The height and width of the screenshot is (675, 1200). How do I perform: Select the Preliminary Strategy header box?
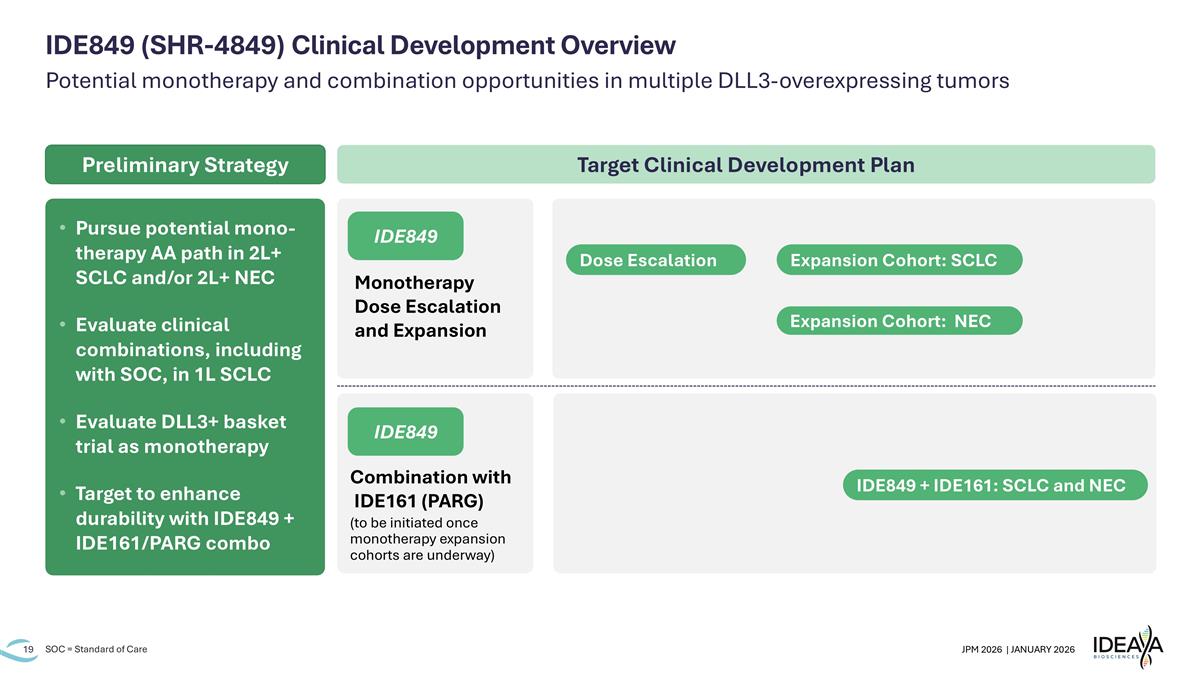tap(185, 165)
